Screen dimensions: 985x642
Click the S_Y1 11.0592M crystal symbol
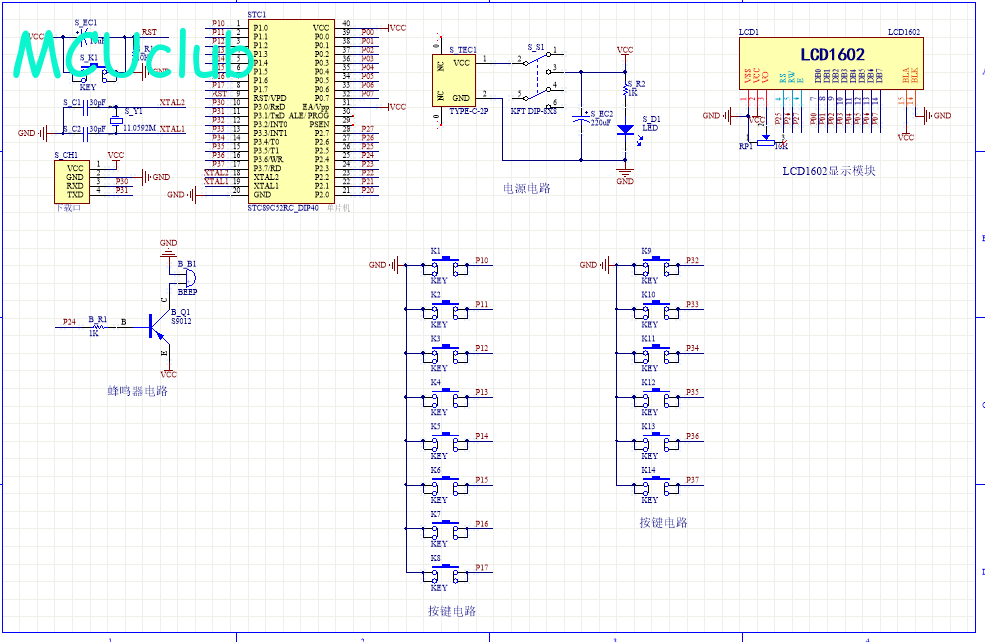[116, 122]
